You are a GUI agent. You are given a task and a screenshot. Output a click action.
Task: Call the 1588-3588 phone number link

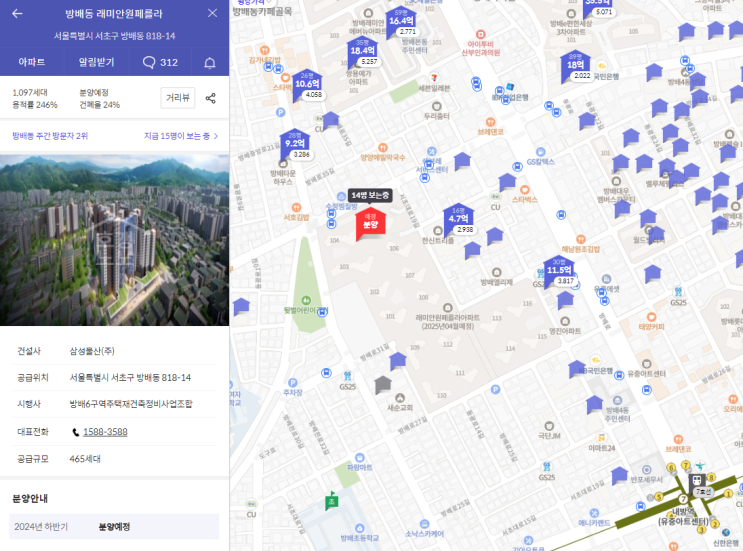click(105, 432)
